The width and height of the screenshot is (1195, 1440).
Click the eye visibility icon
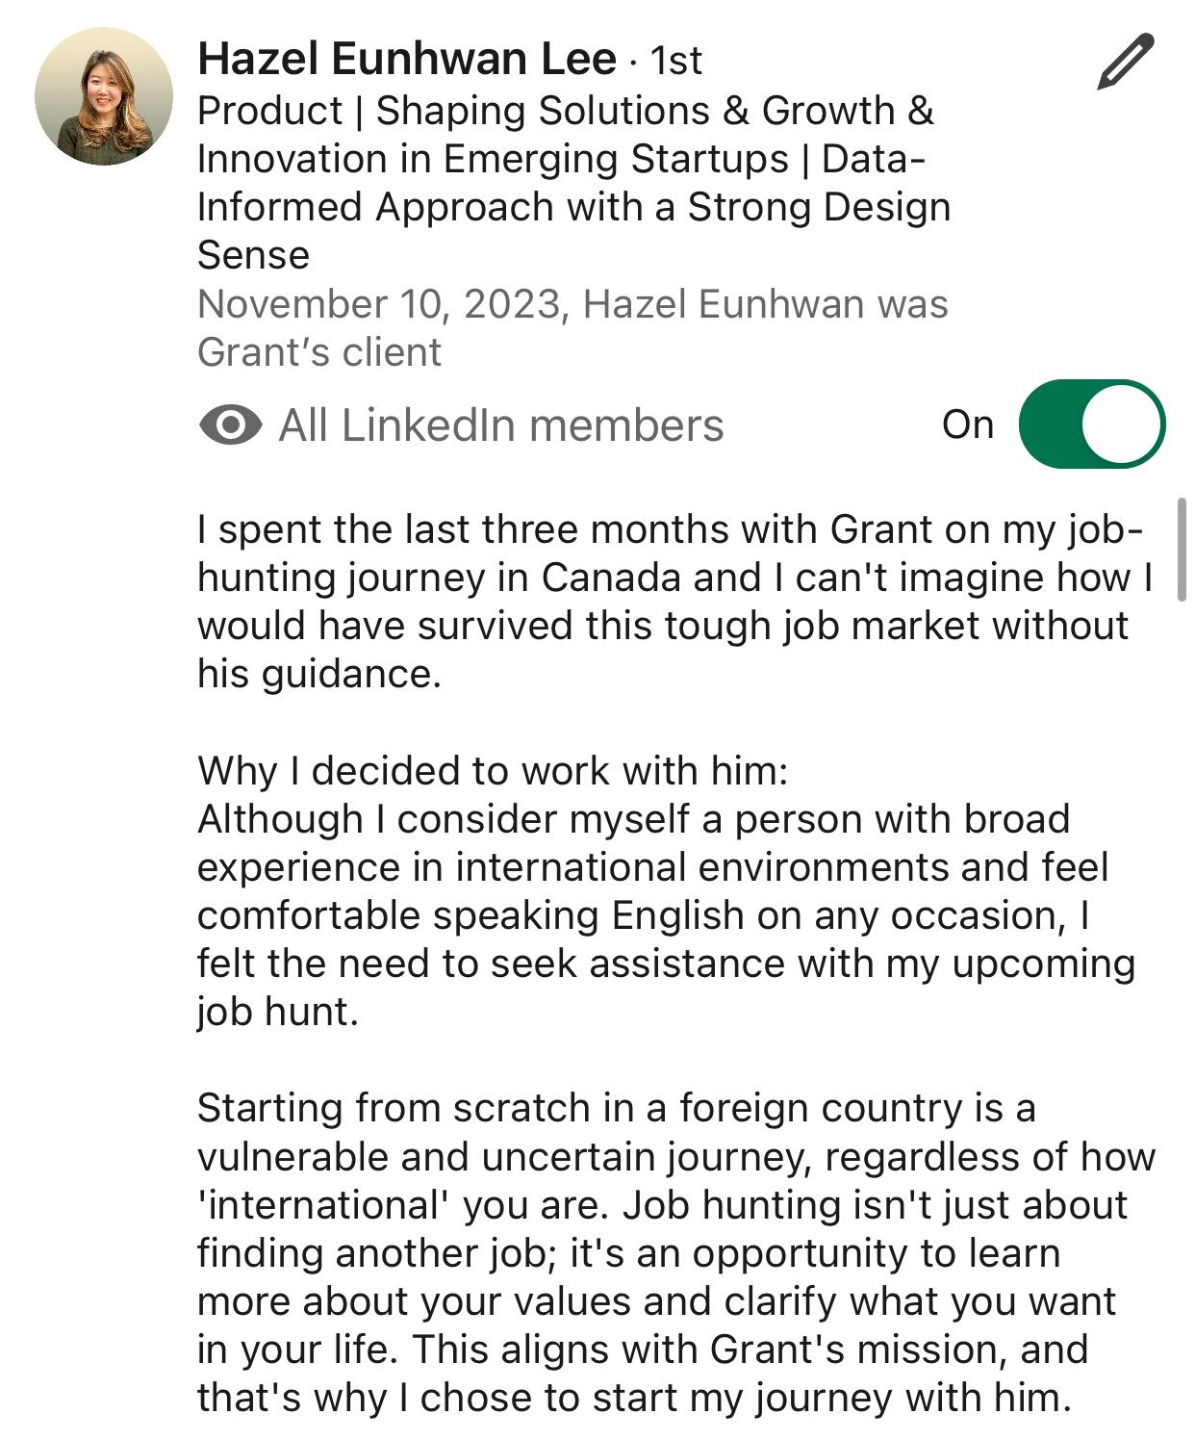[231, 425]
